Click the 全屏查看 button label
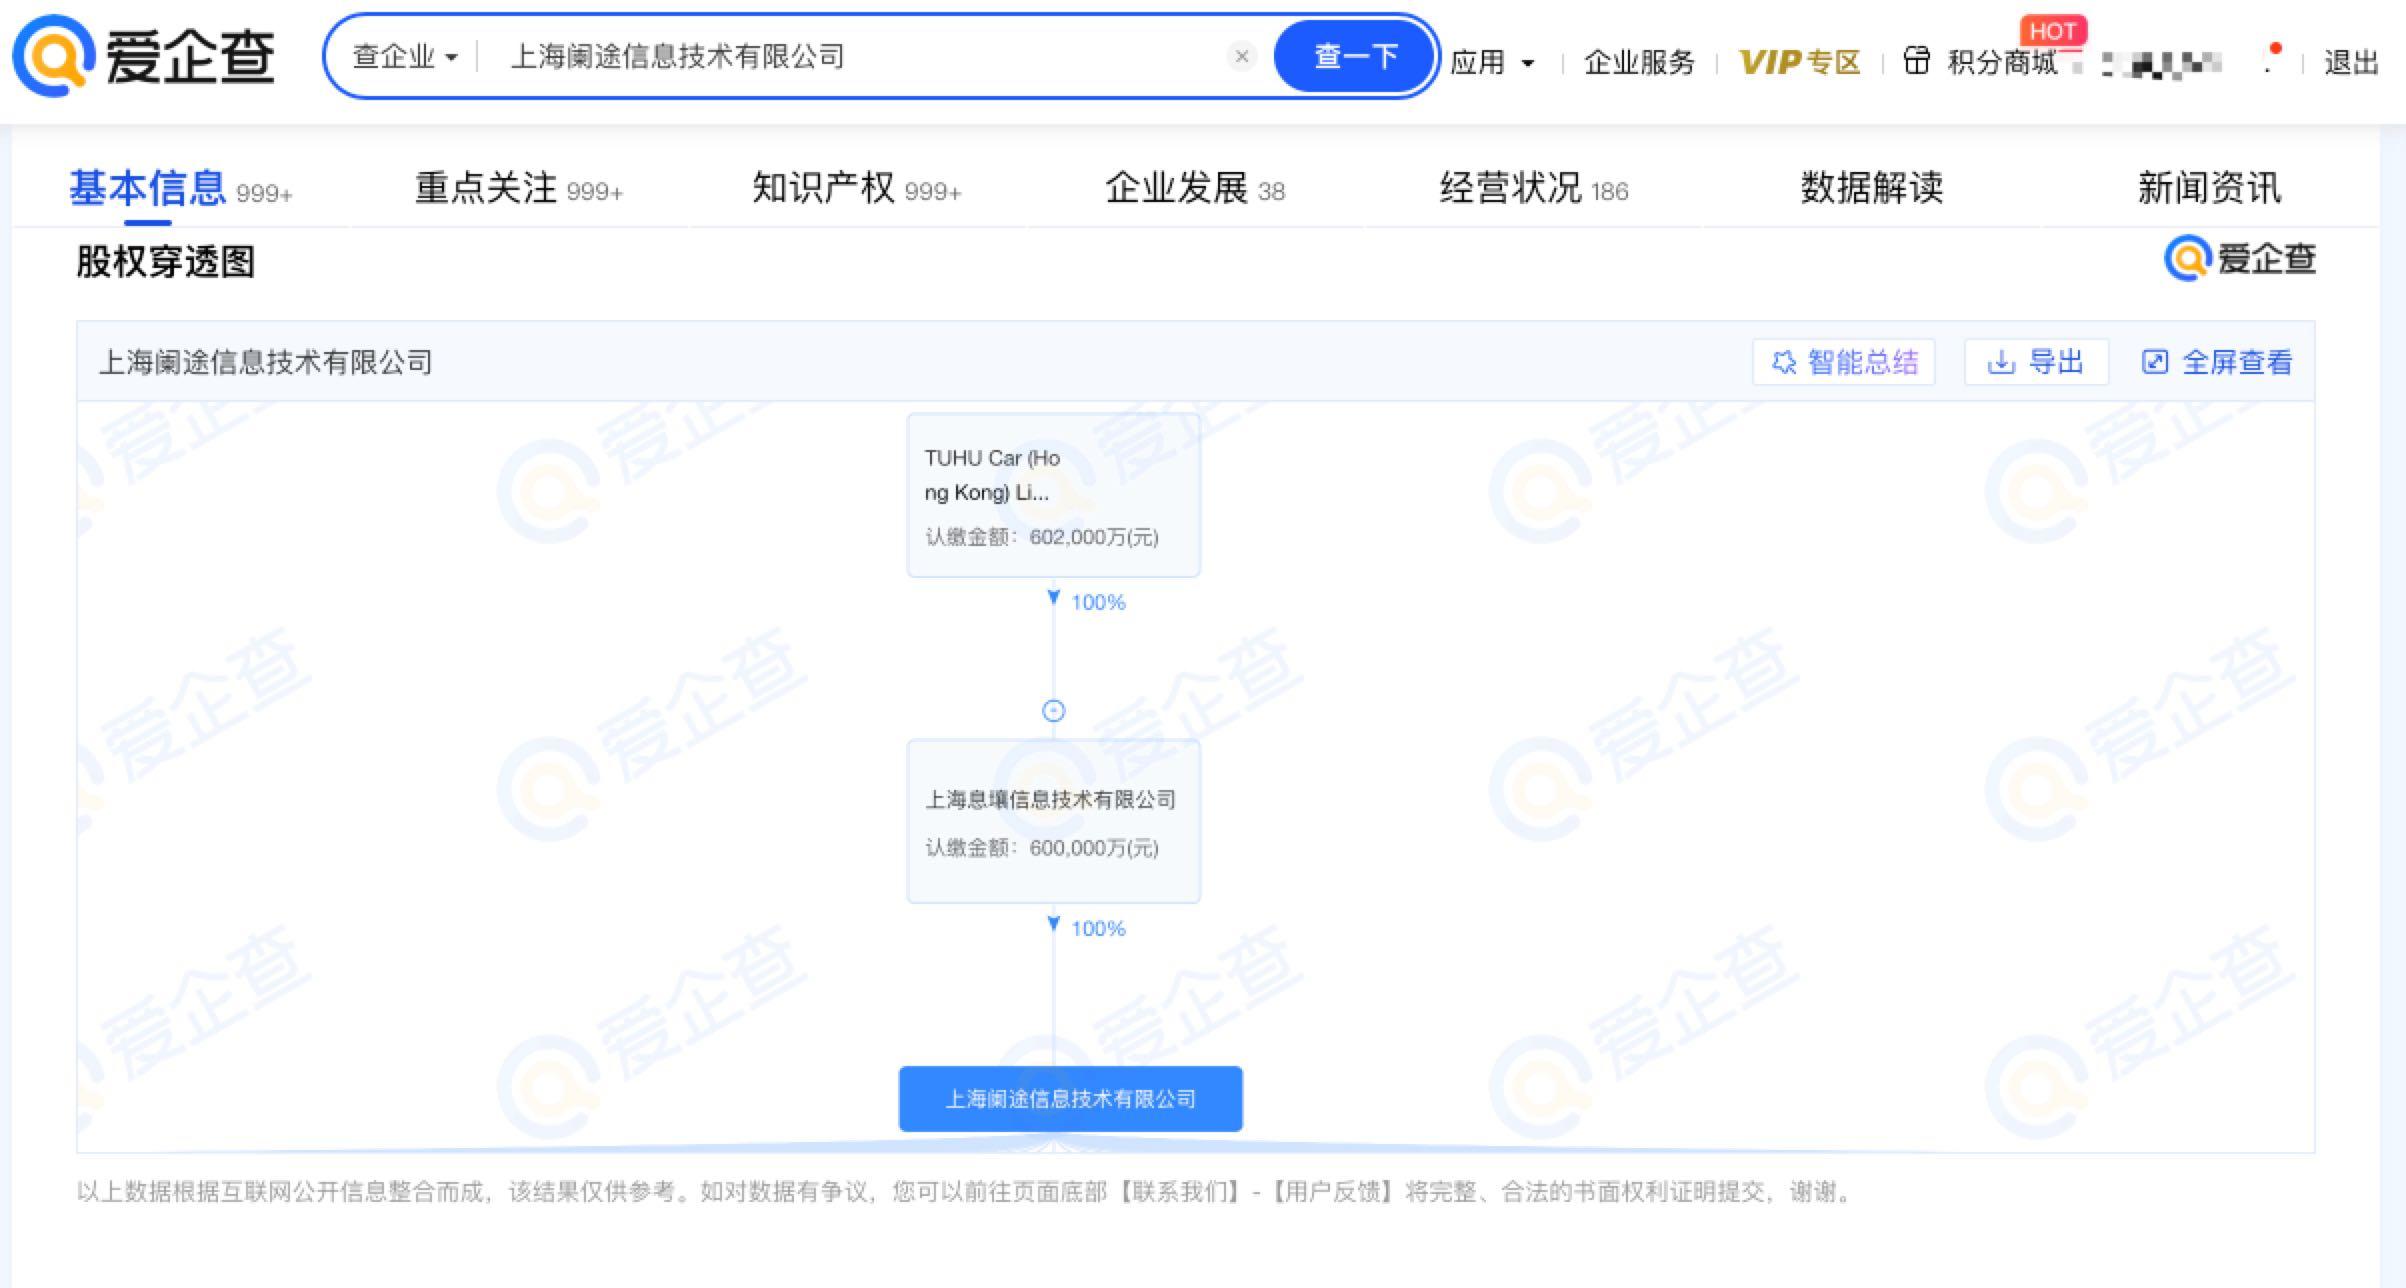2406x1288 pixels. click(x=2237, y=362)
